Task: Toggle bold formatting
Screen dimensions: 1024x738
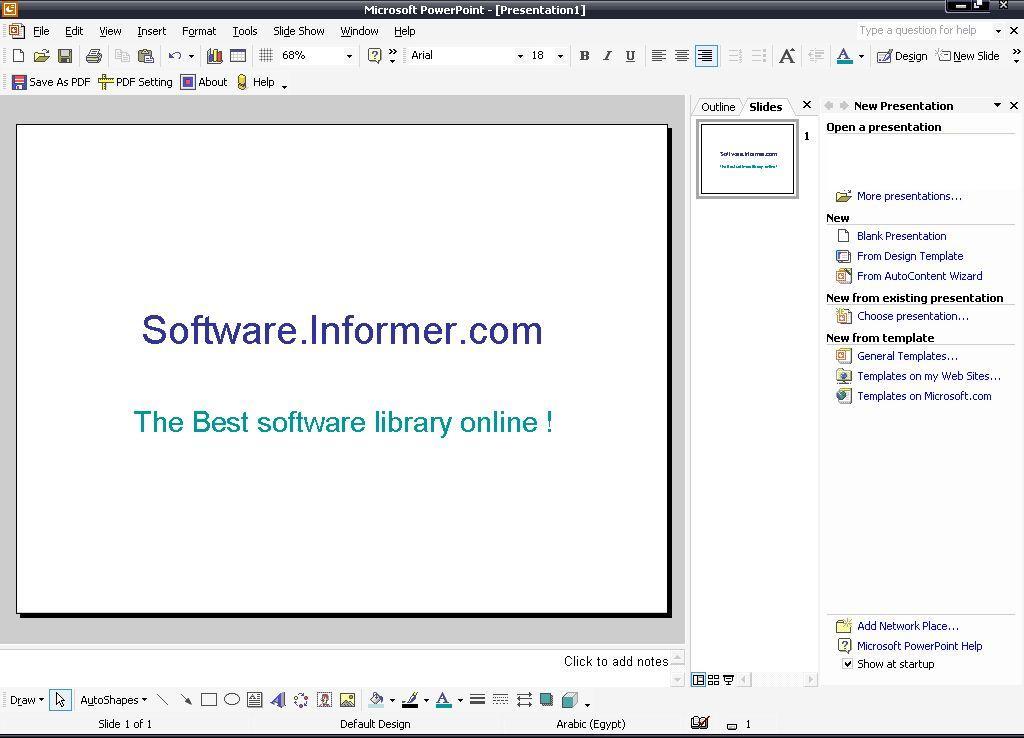Action: click(584, 56)
